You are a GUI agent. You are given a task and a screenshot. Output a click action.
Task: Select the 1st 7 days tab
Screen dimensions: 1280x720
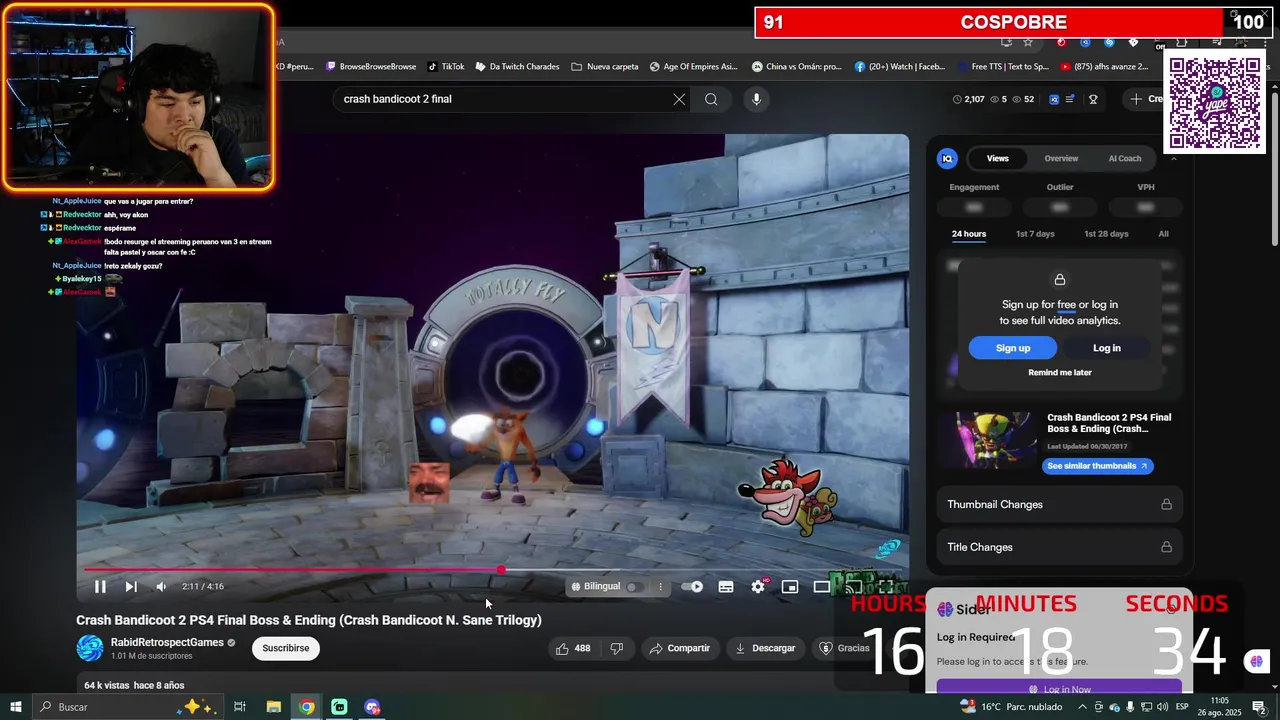[x=1035, y=234]
